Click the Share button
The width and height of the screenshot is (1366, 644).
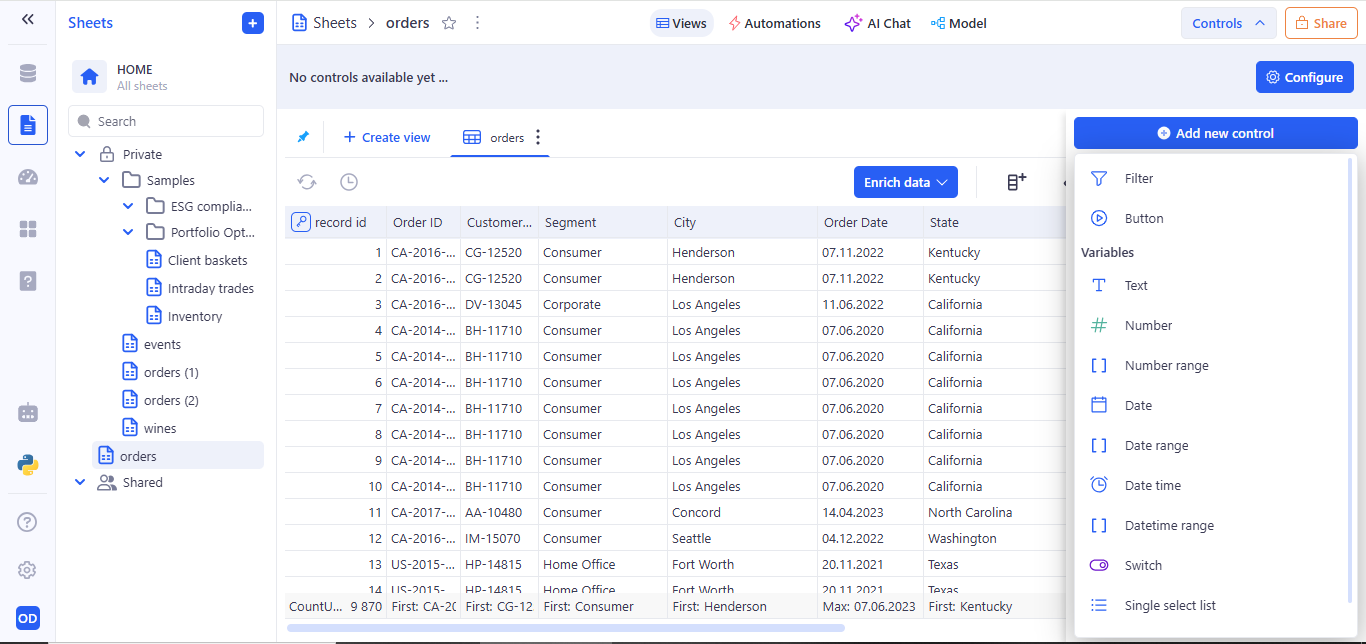[x=1321, y=23]
